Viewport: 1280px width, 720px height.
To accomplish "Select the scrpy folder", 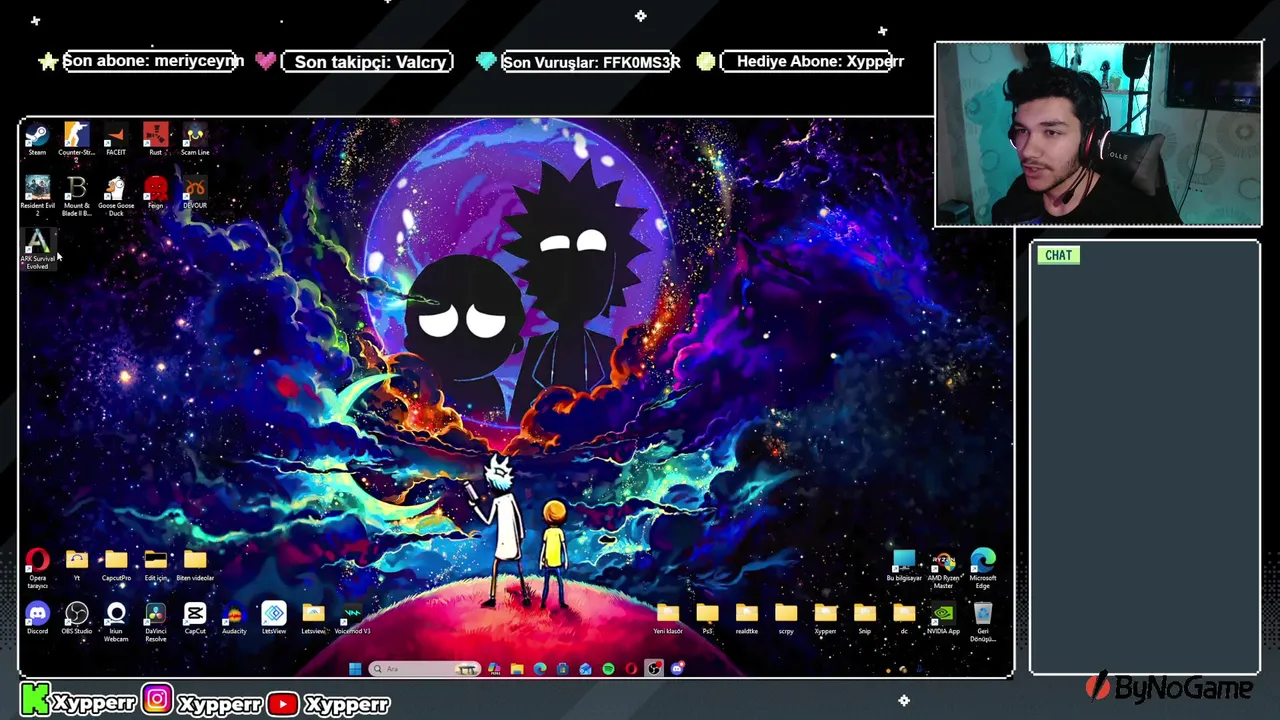I will pyautogui.click(x=786, y=619).
